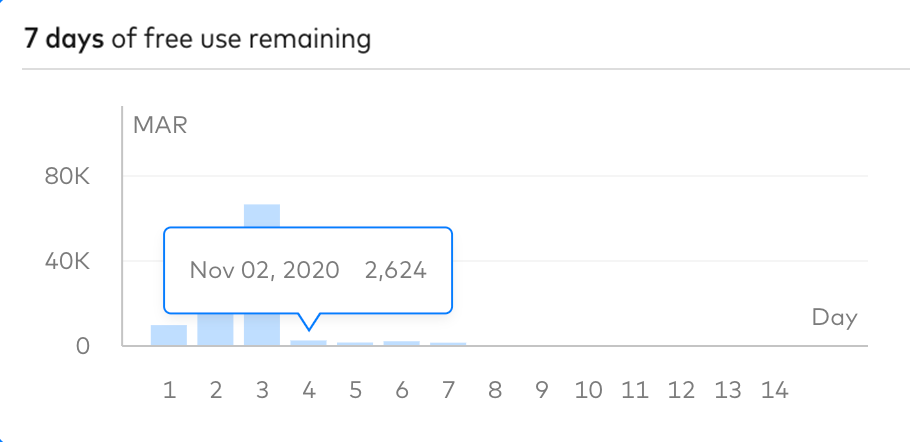910x442 pixels.
Task: Click the x-axis label 14
Action: tap(774, 390)
